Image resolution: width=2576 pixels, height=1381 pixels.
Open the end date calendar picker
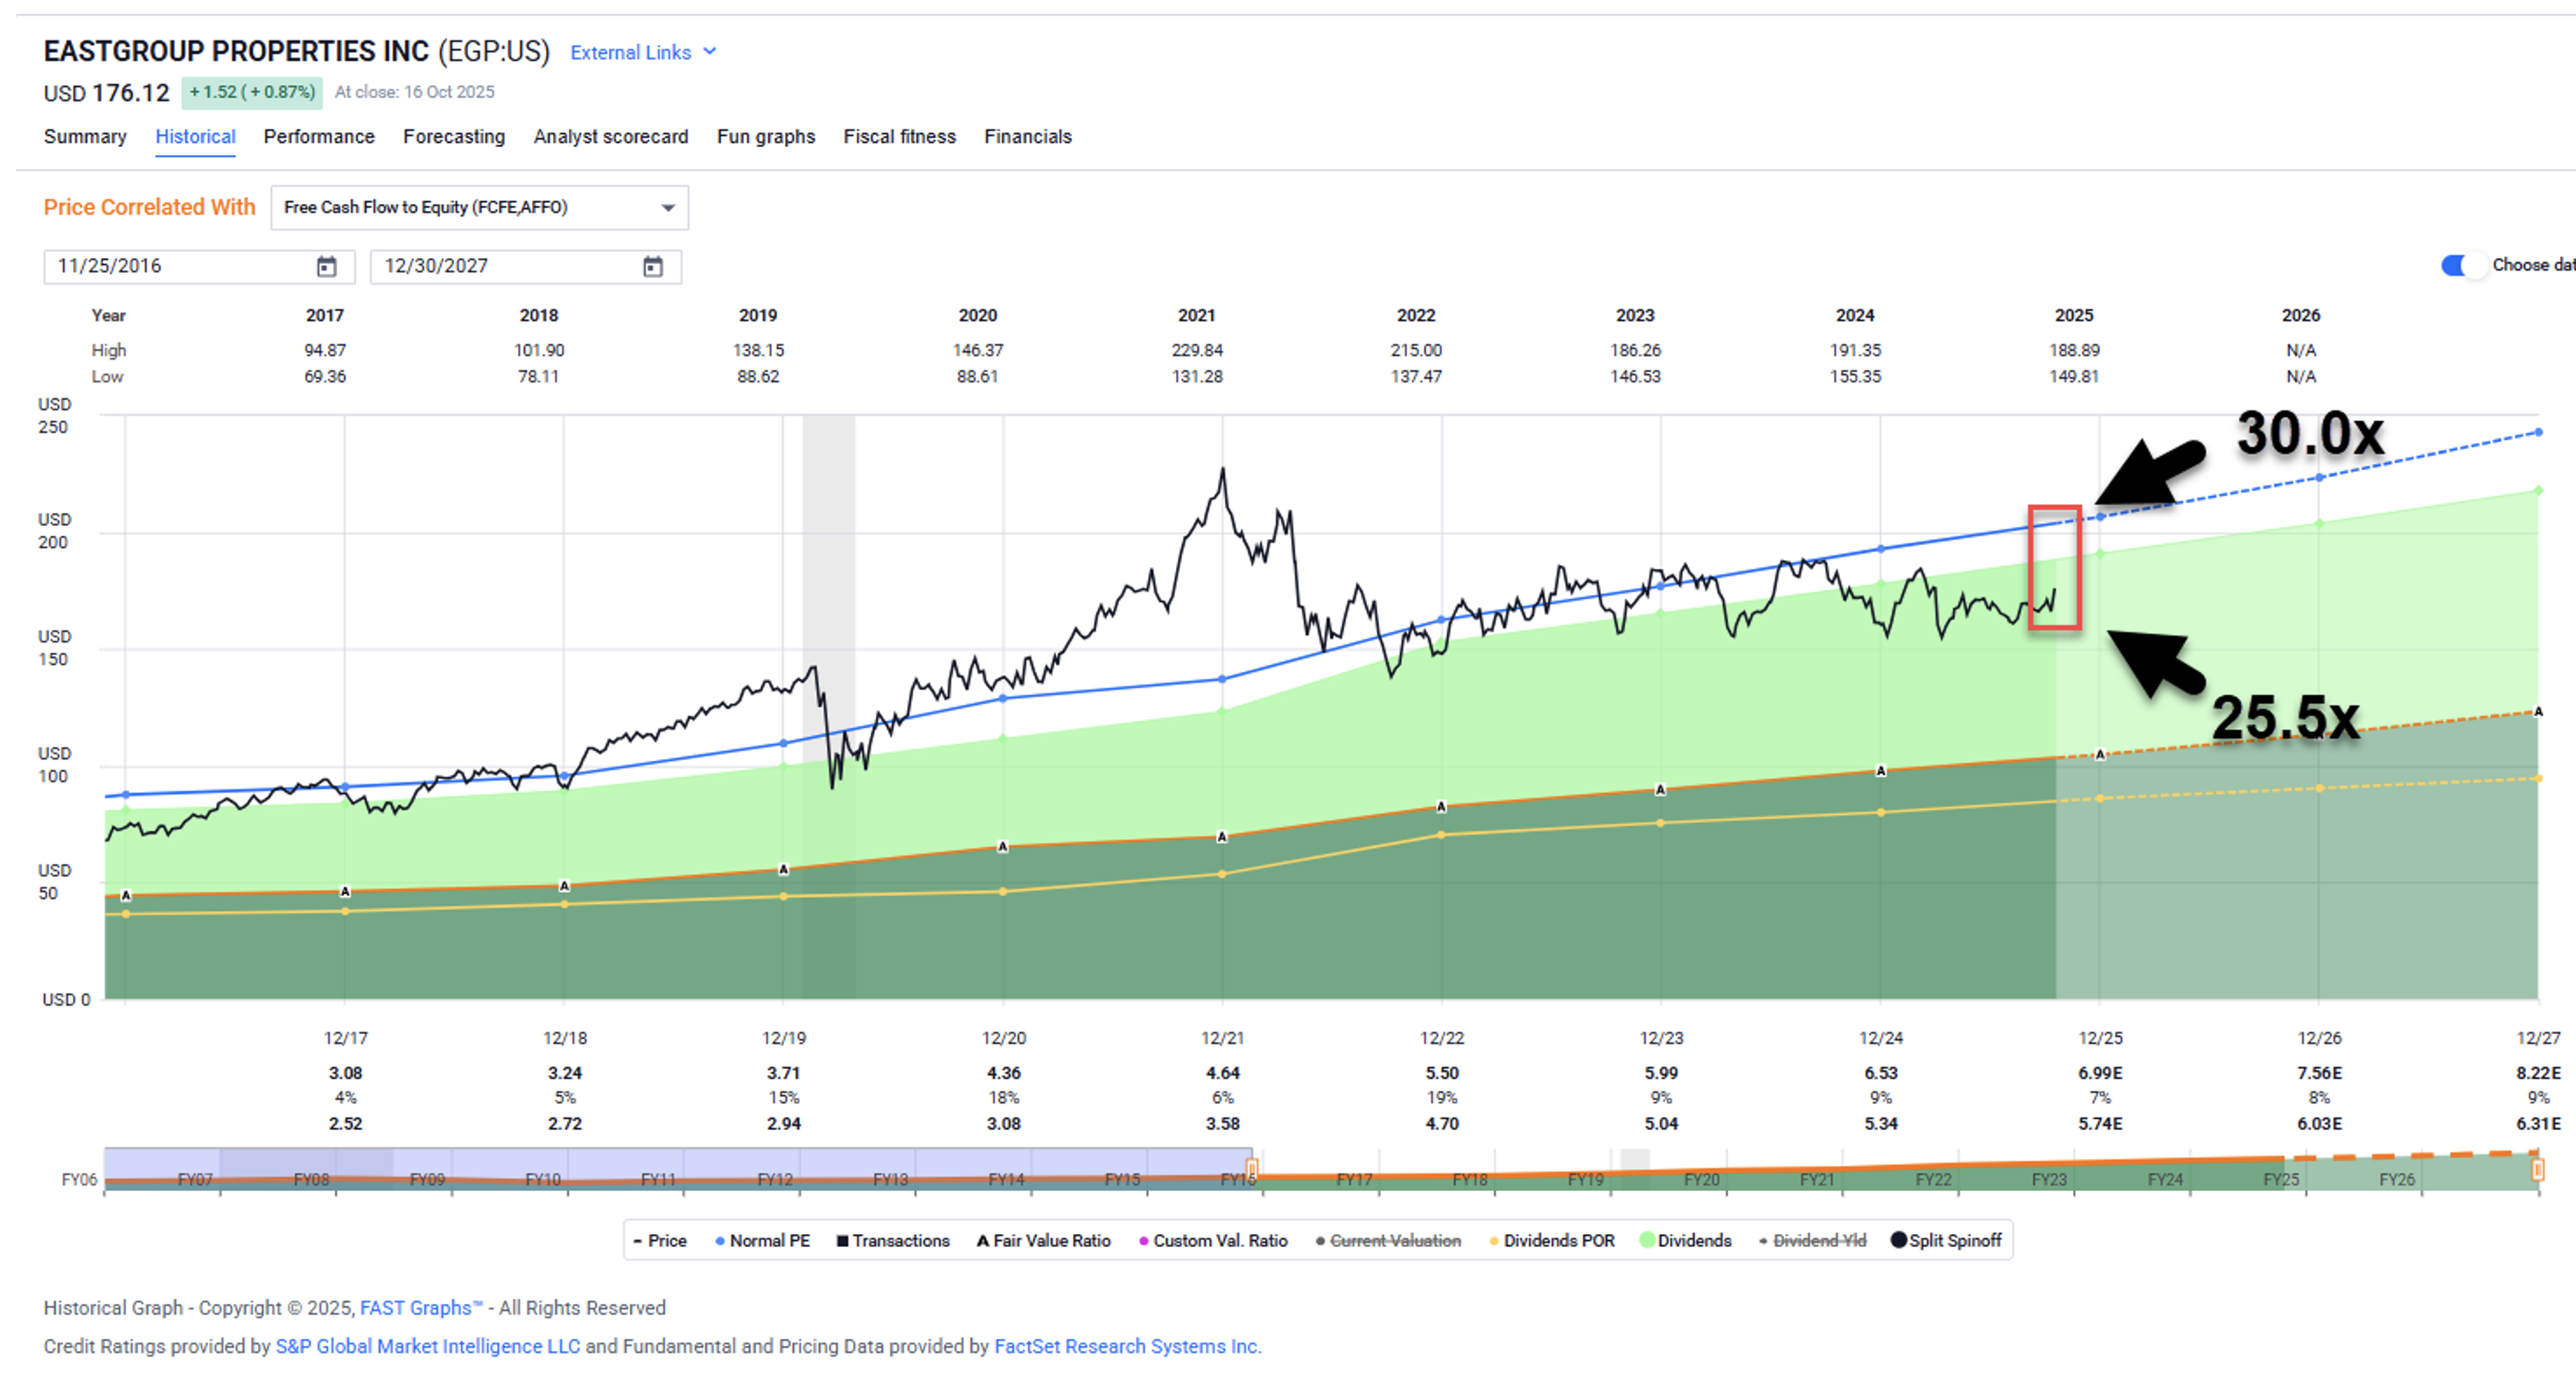pos(652,266)
